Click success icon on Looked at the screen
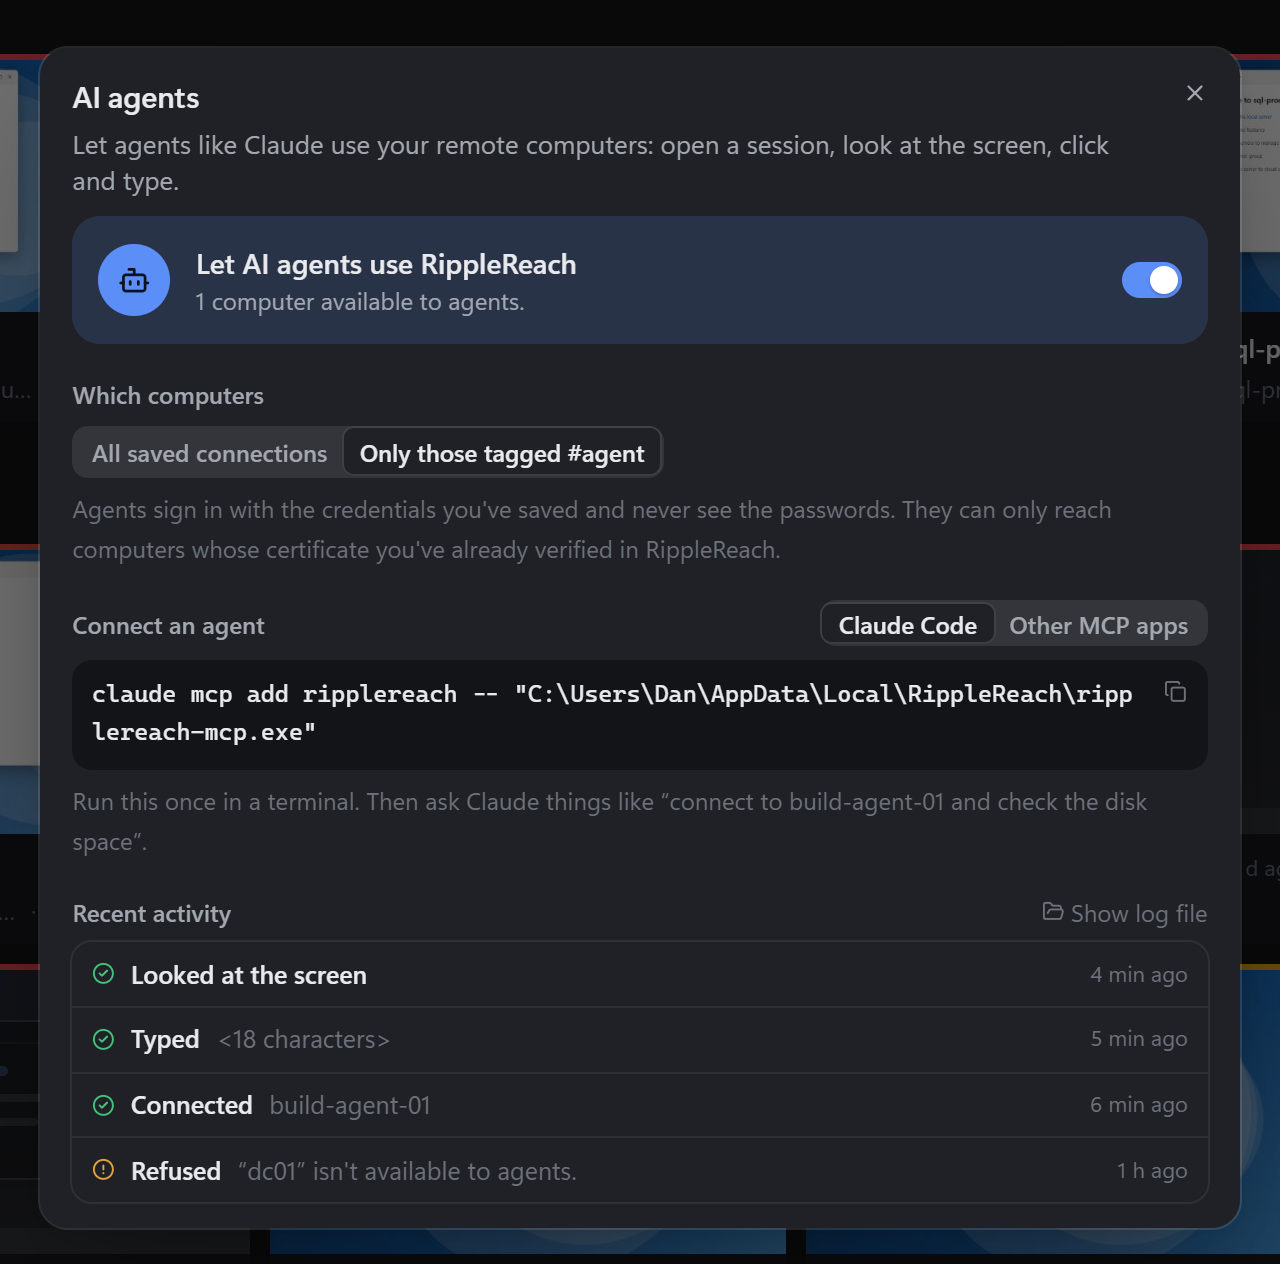This screenshot has height=1264, width=1280. [x=103, y=974]
